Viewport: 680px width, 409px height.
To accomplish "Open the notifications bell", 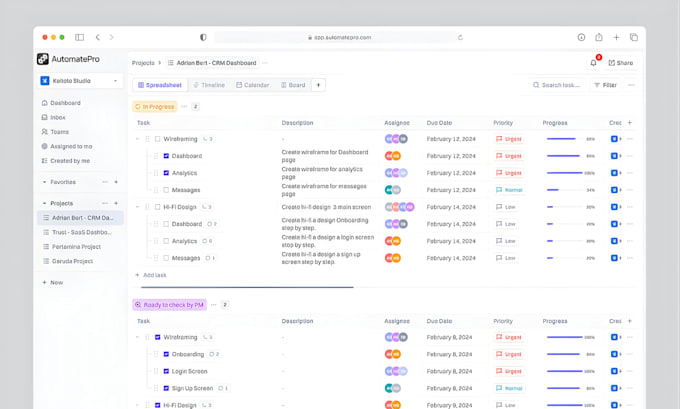I will click(x=593, y=63).
